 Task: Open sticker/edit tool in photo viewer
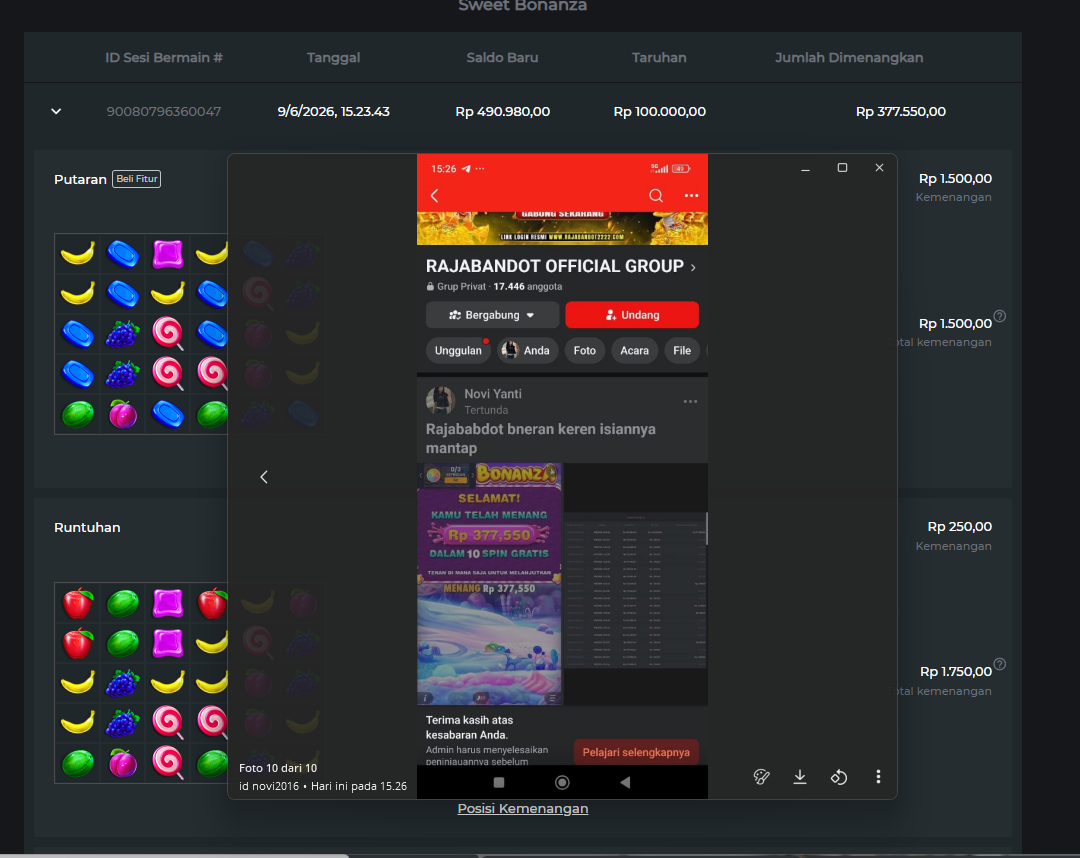point(761,777)
